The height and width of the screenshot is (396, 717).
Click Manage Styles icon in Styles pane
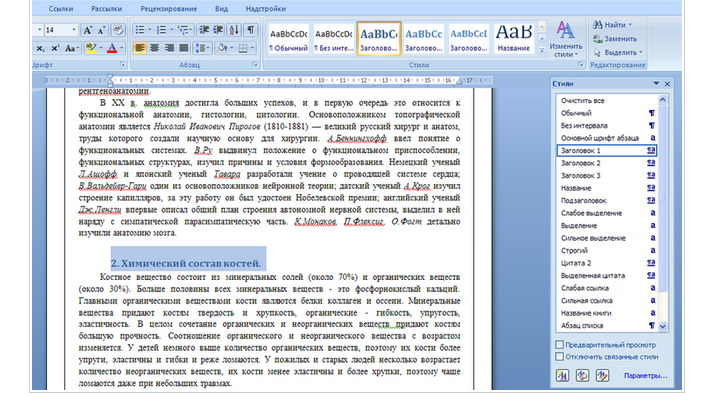[x=602, y=375]
